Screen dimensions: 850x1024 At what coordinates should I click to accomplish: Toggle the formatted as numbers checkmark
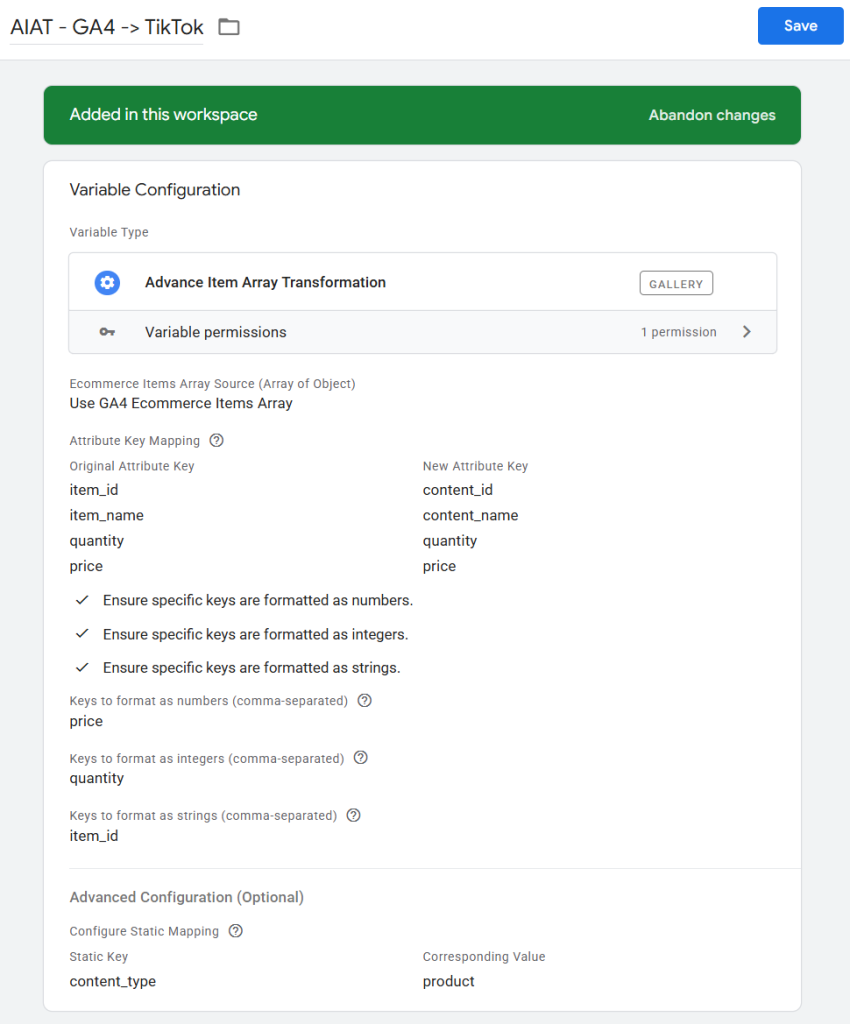click(82, 600)
